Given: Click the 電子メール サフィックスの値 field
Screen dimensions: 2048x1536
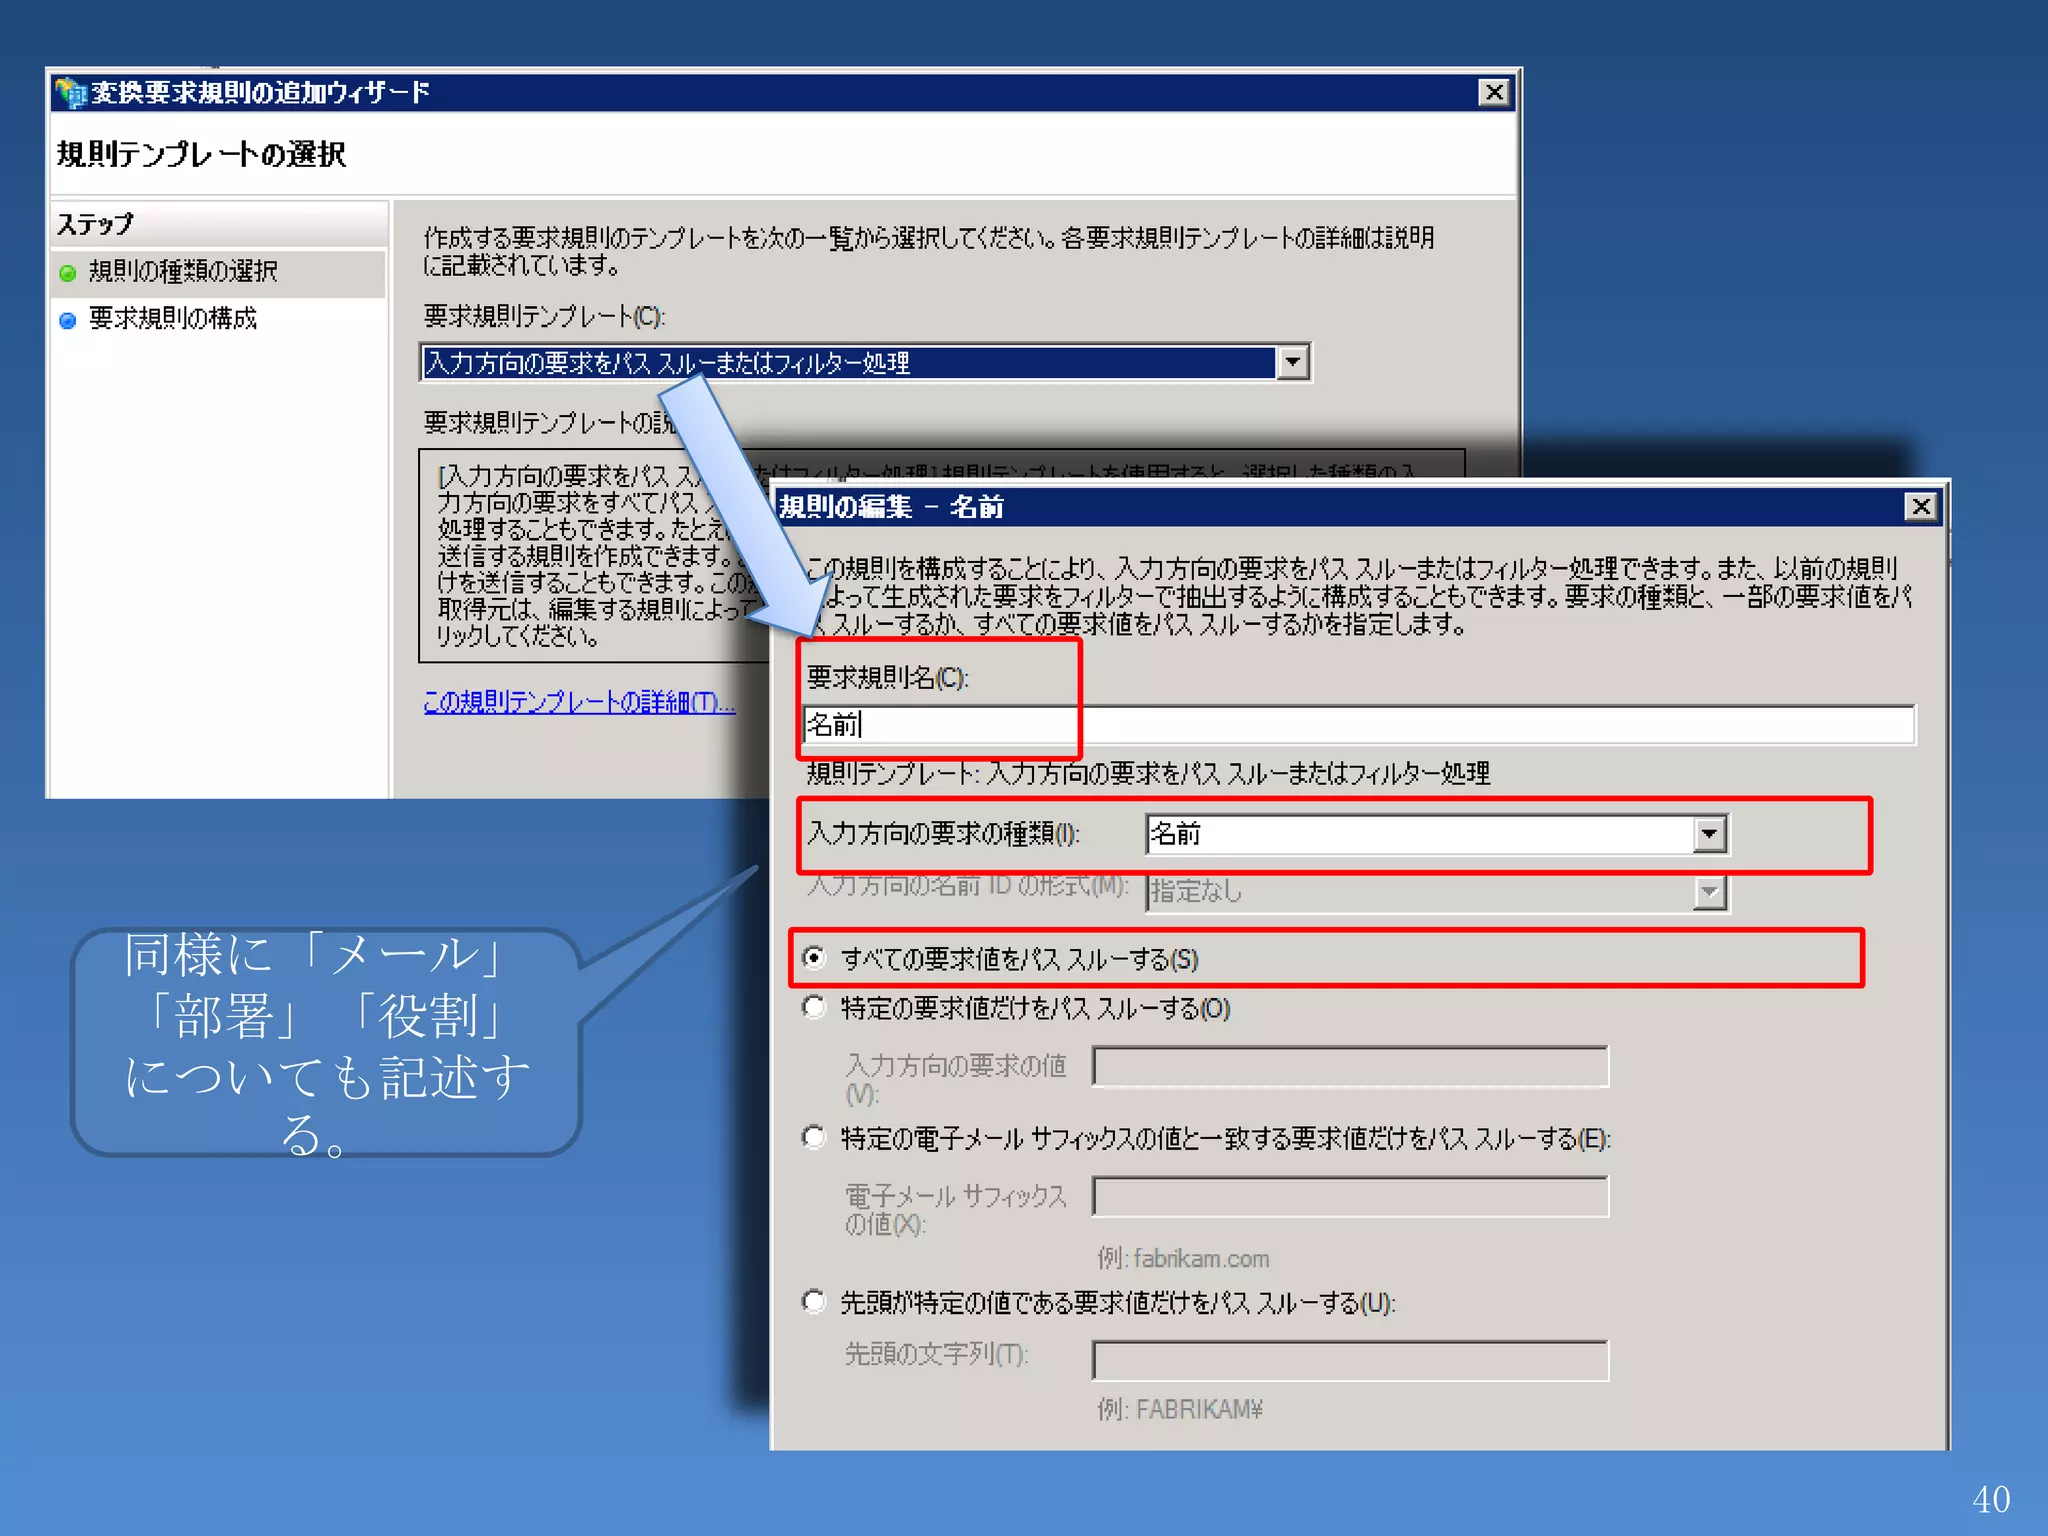Looking at the screenshot, I should click(1350, 1196).
